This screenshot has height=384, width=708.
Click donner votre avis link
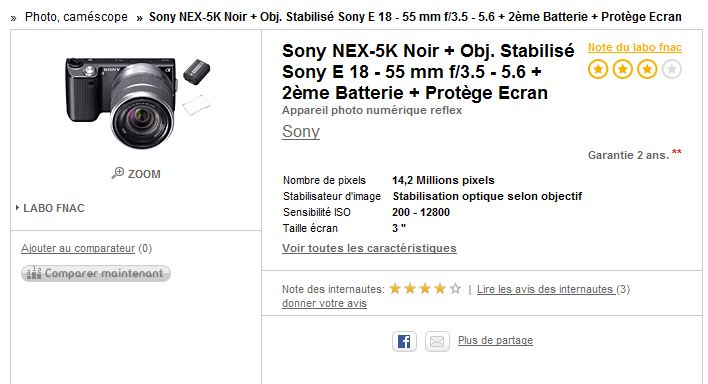(x=324, y=303)
